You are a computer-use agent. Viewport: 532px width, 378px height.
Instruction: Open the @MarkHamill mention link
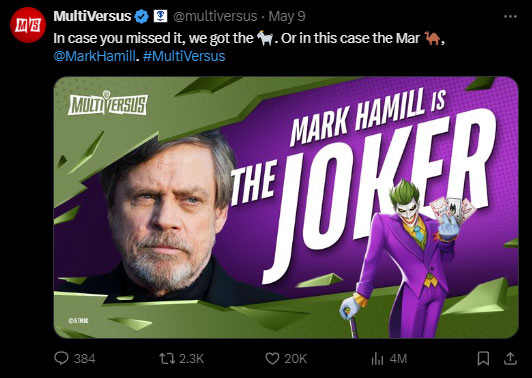coord(94,56)
